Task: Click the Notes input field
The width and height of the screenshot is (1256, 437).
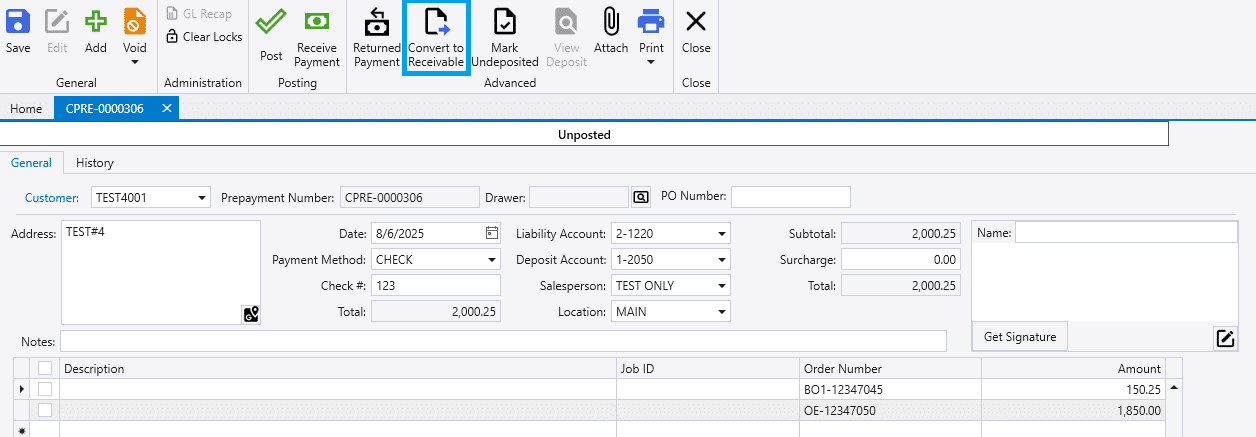Action: [x=503, y=342]
